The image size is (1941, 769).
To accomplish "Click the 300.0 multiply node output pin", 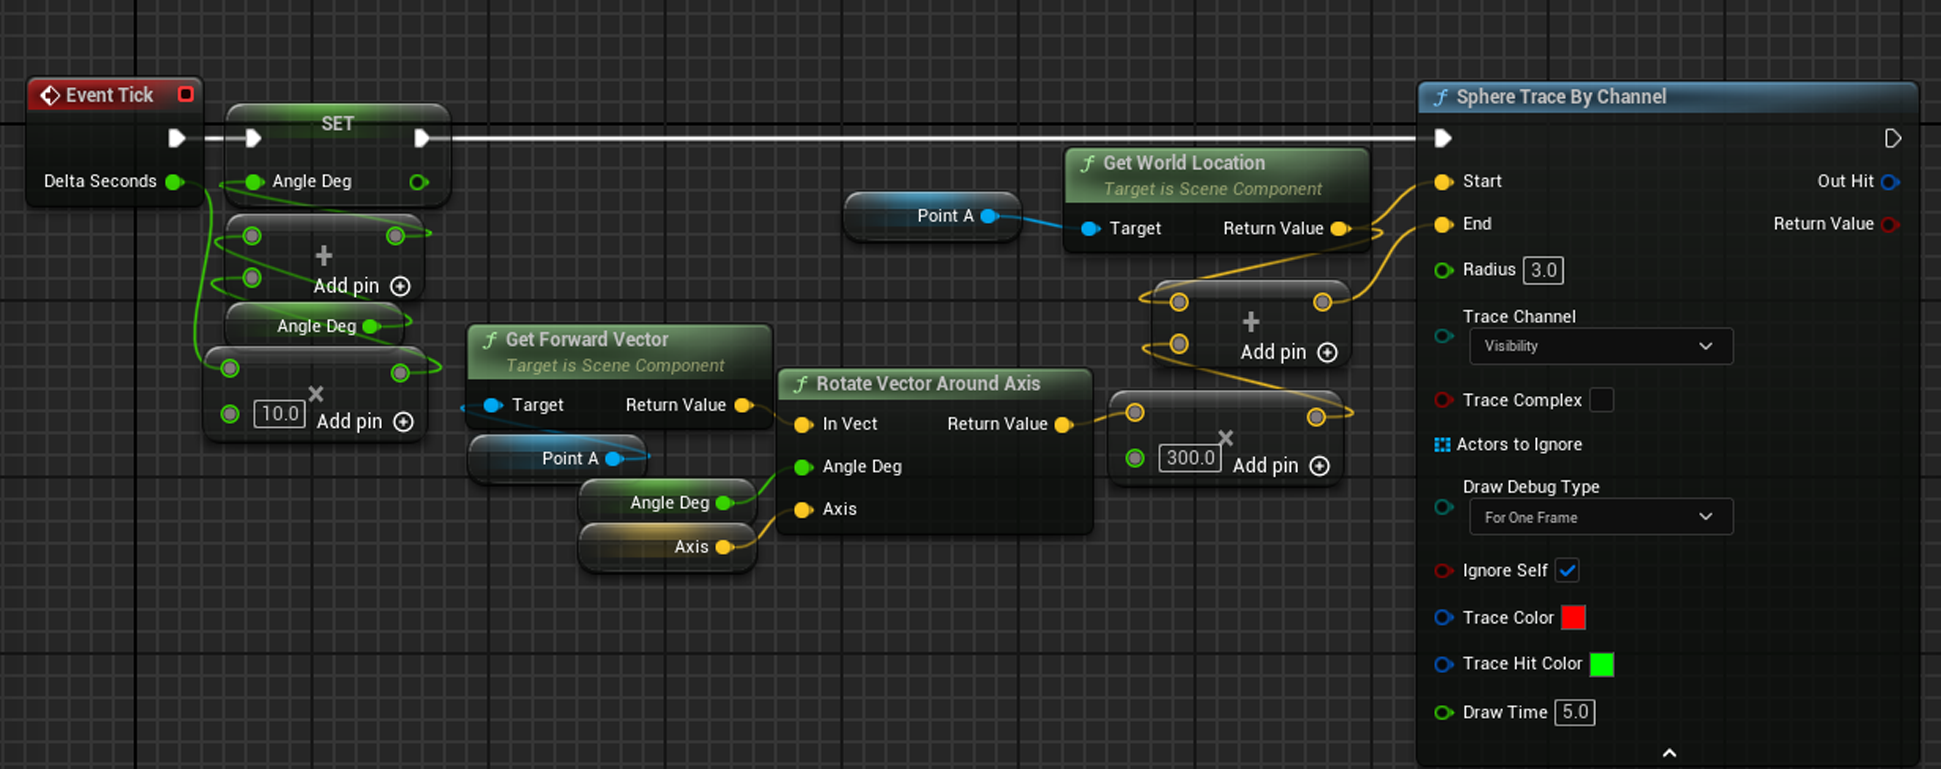I will tap(1316, 418).
